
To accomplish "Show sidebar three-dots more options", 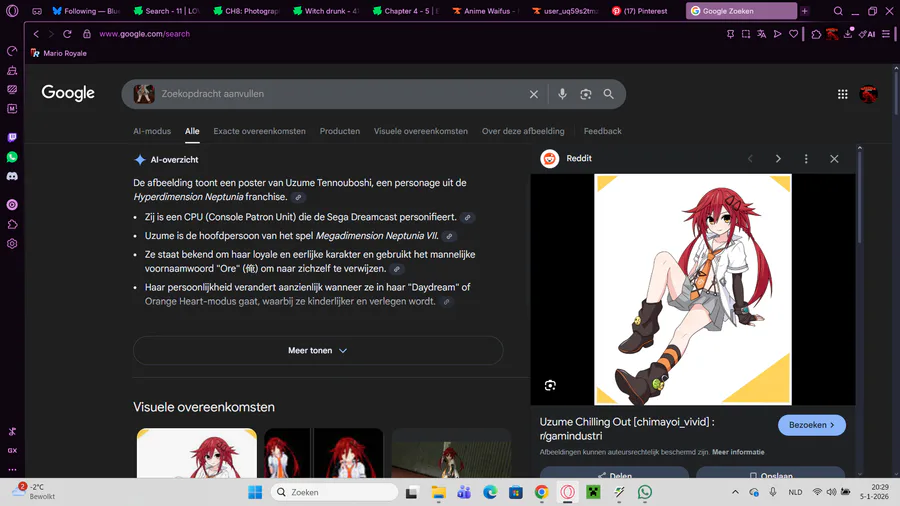I will (12, 469).
